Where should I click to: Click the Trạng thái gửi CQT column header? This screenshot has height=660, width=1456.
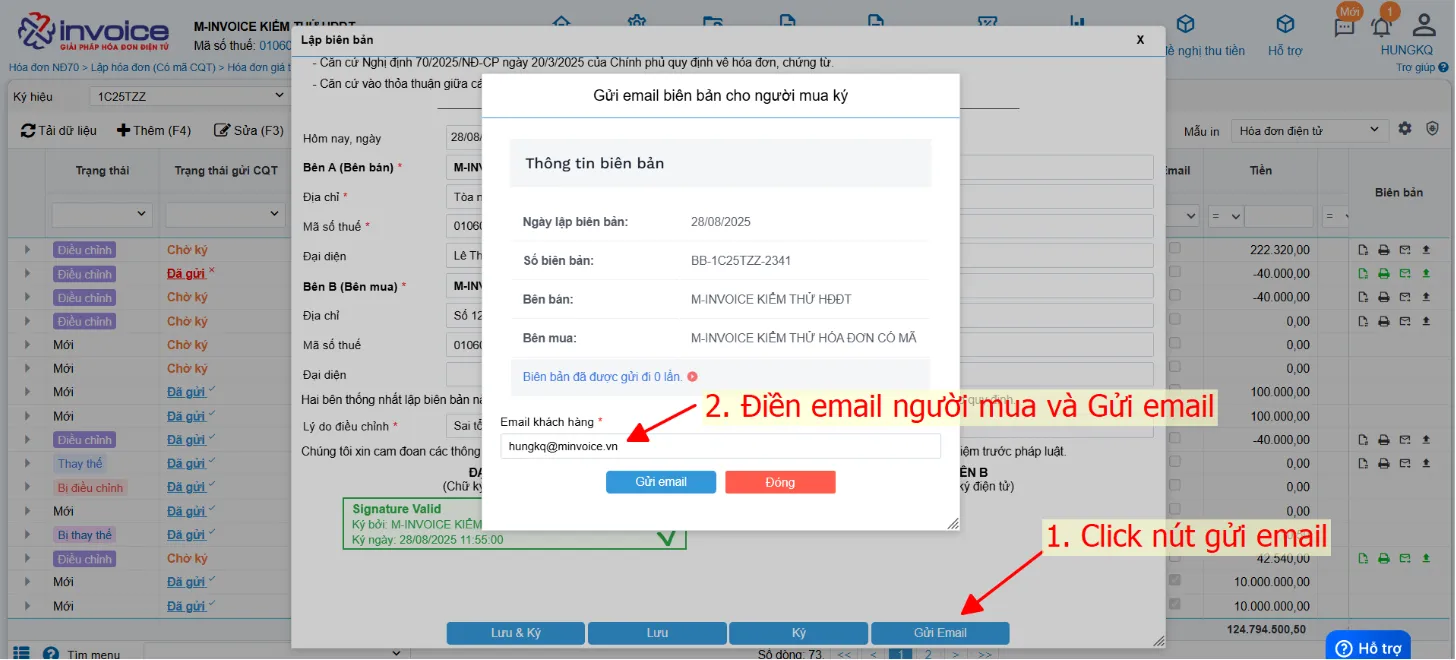tap(226, 171)
